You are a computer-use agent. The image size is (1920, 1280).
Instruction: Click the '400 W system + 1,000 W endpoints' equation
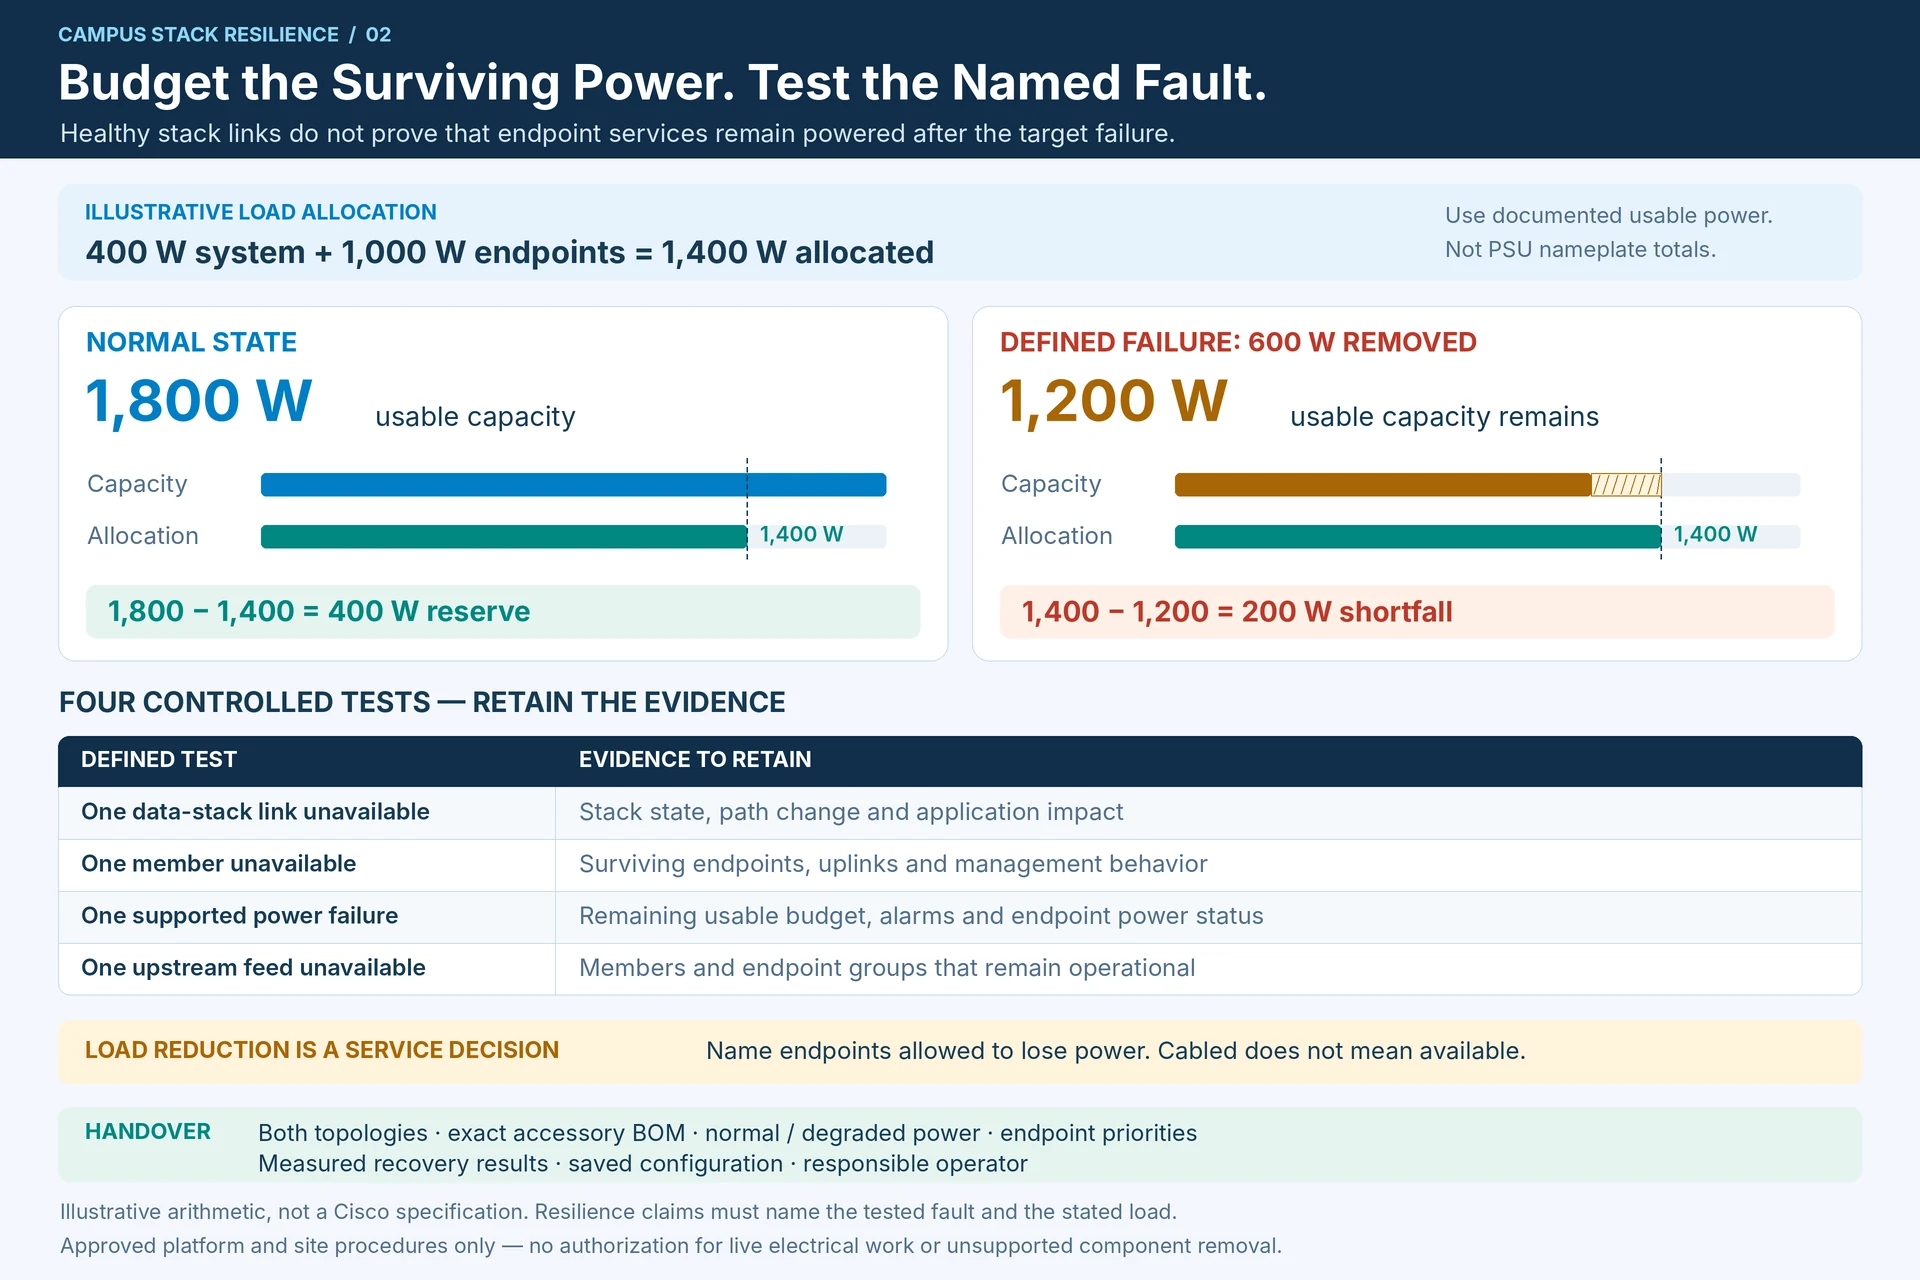[x=509, y=252]
